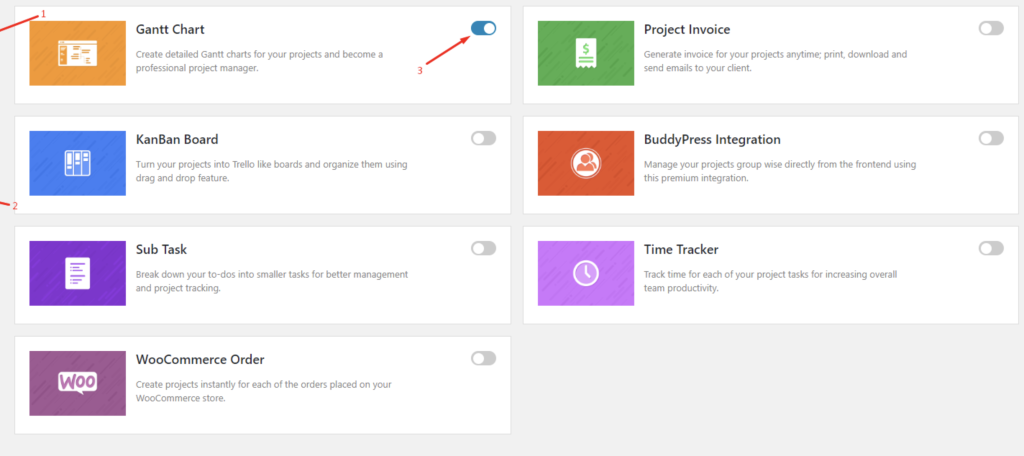
Task: Click the WooCommerce Woo logo icon
Action: point(78,383)
